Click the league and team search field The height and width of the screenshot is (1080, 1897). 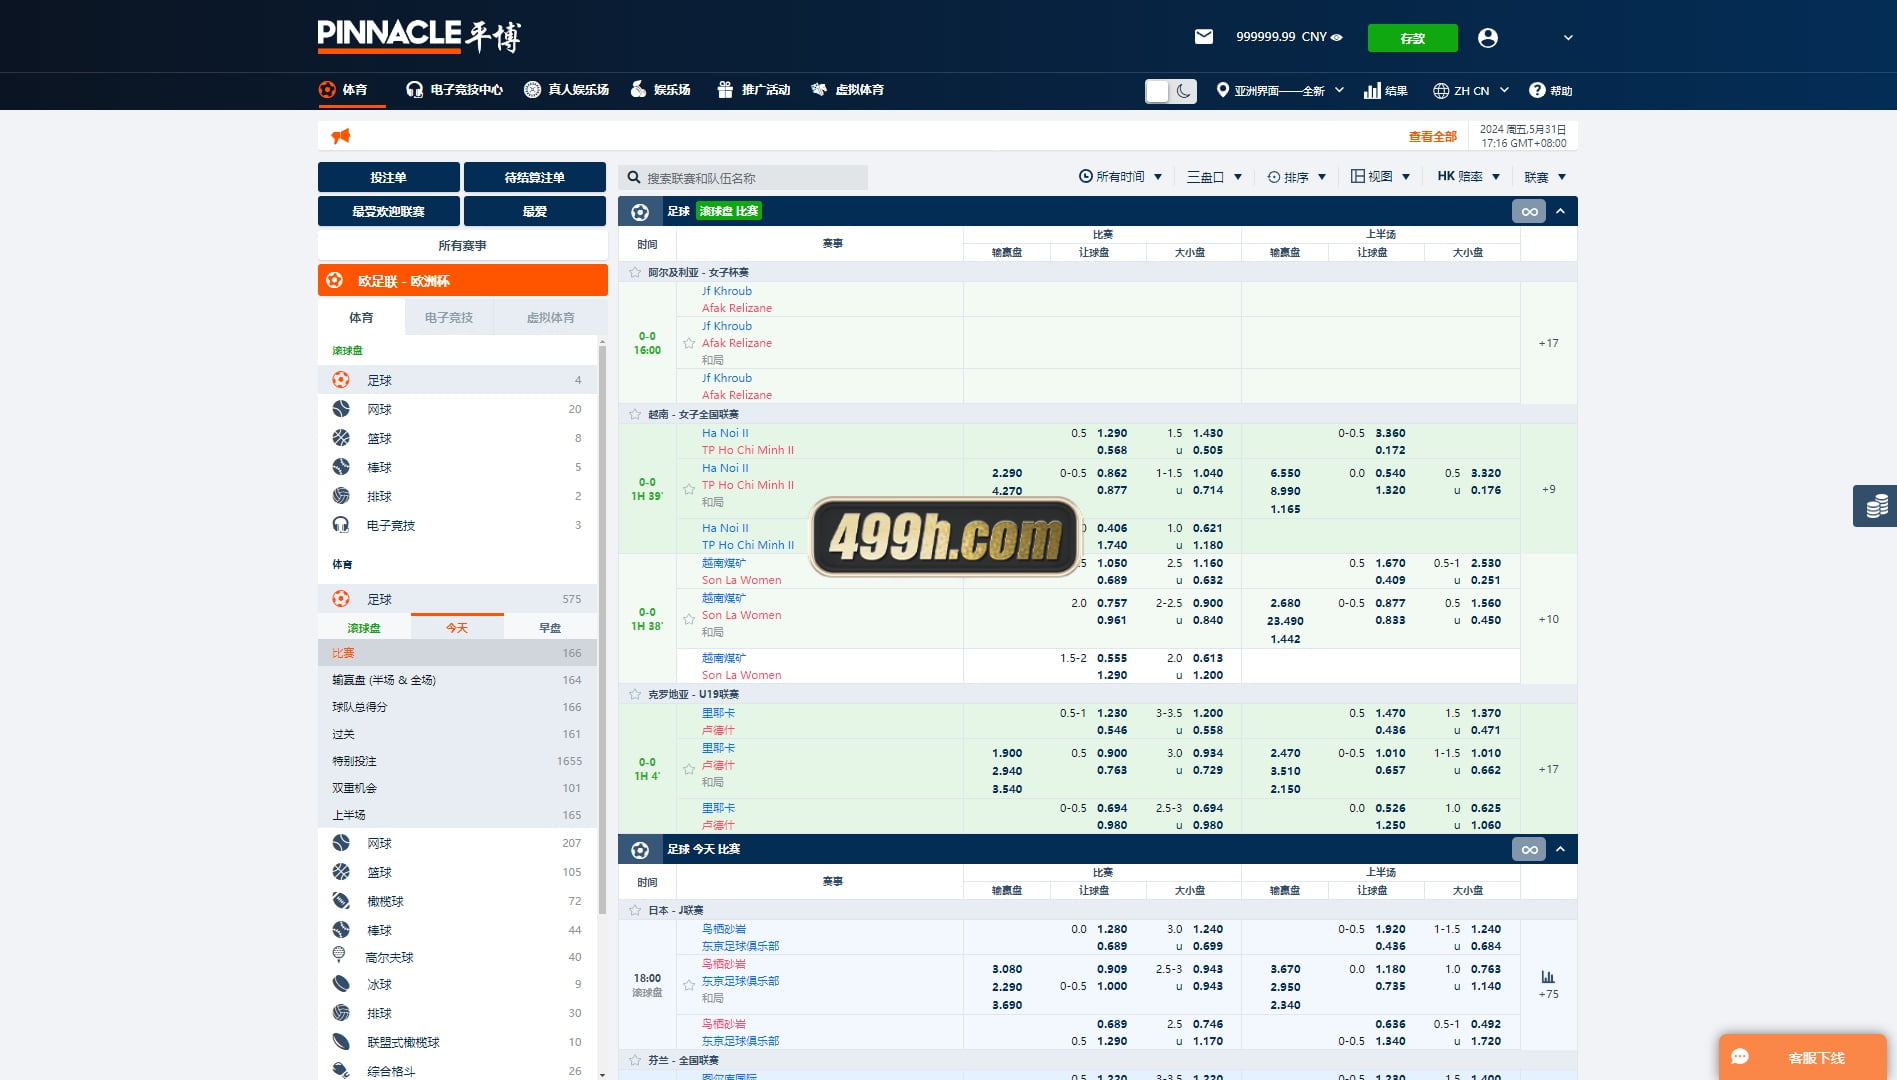pos(743,178)
